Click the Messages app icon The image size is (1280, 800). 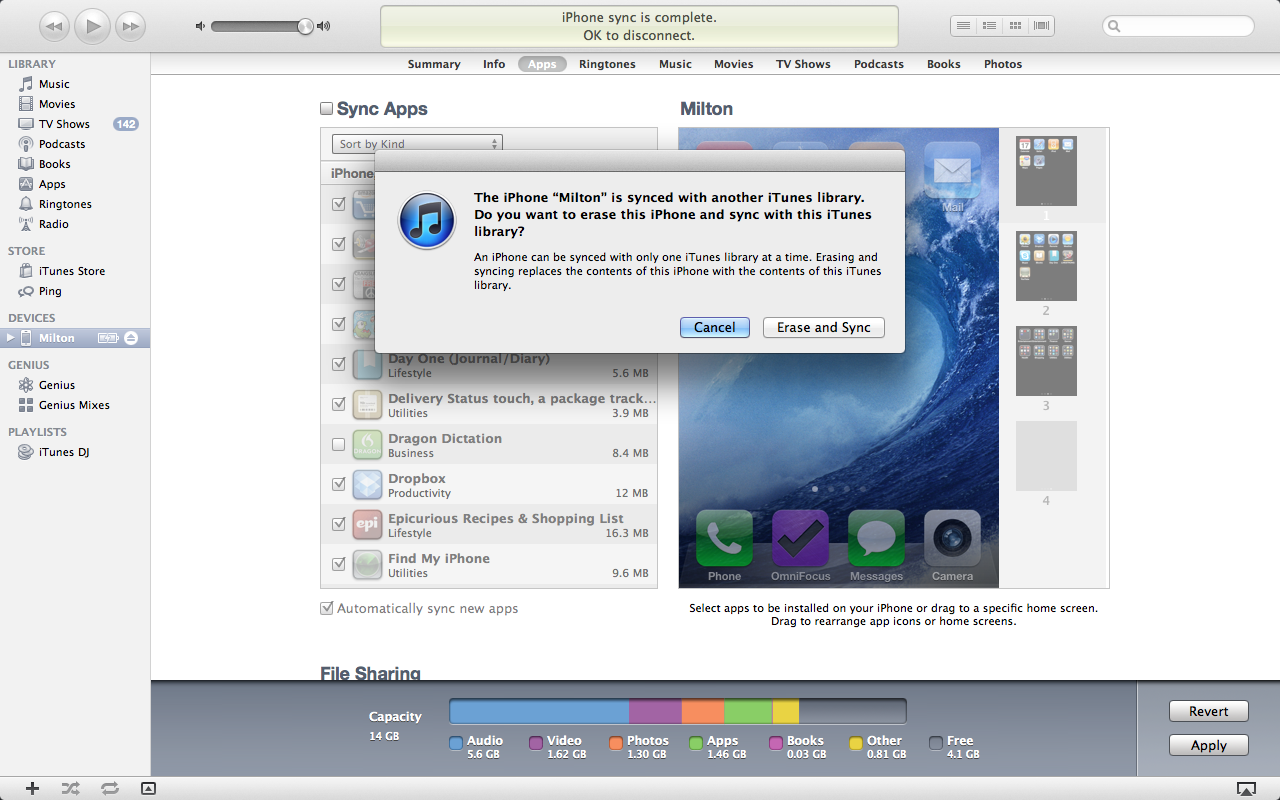pyautogui.click(x=876, y=539)
